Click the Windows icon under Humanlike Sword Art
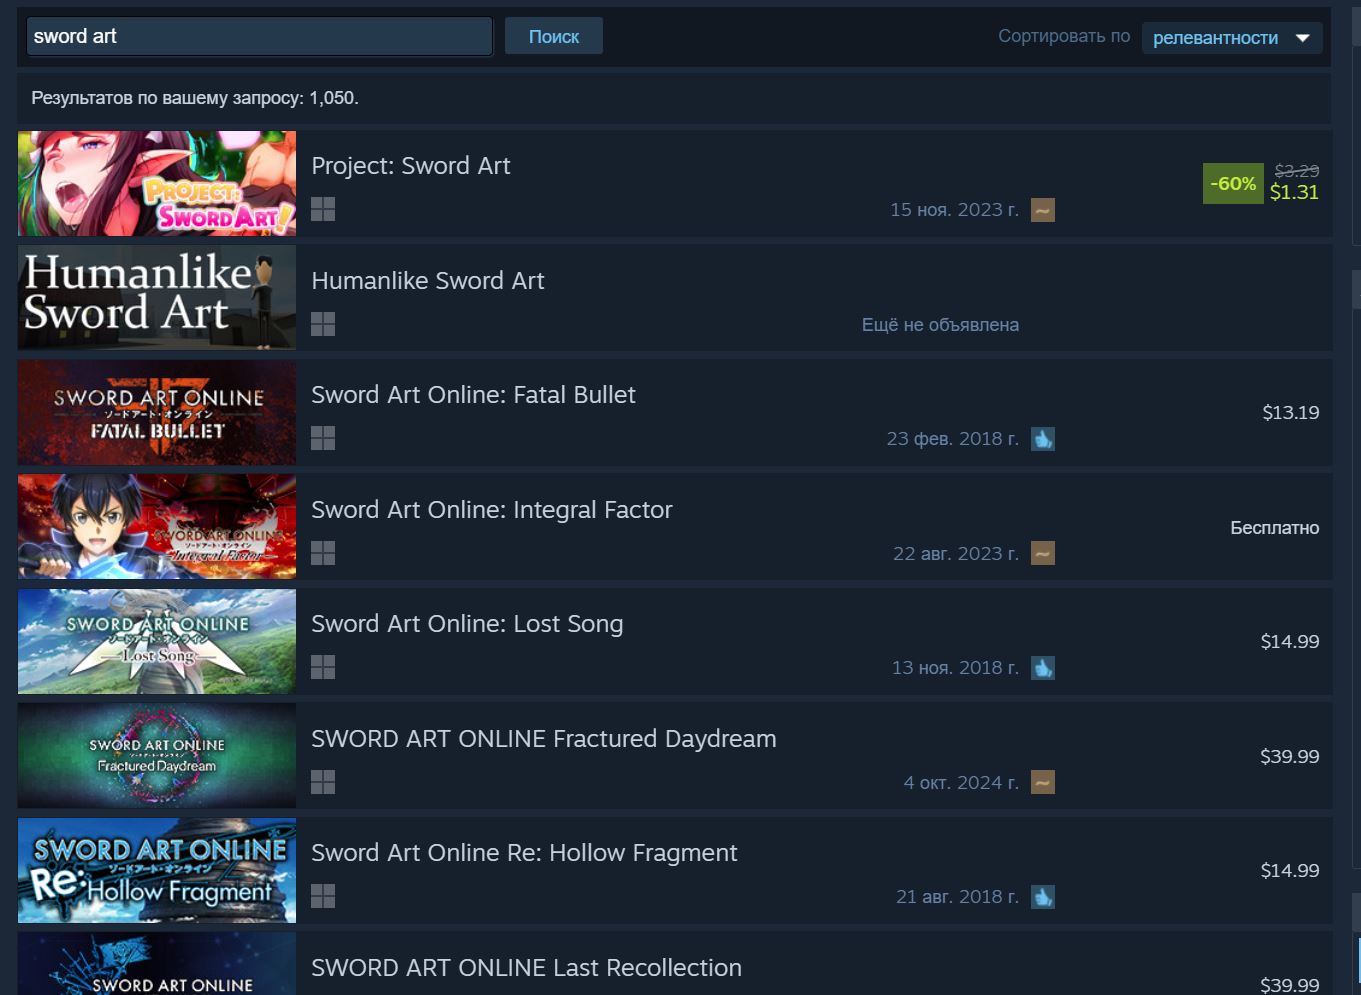Screen dimensions: 1361x995 323,324
